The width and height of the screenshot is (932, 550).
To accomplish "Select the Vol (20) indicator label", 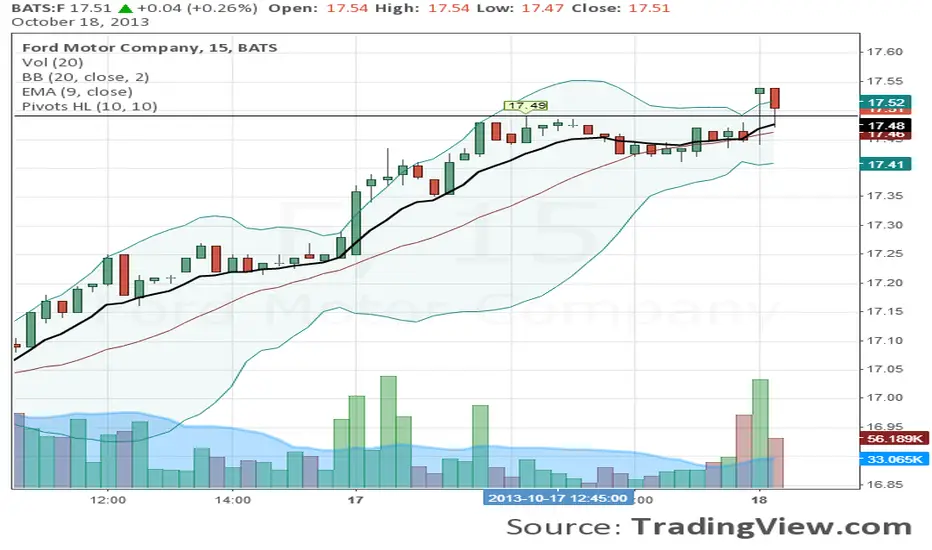I will click(52, 62).
